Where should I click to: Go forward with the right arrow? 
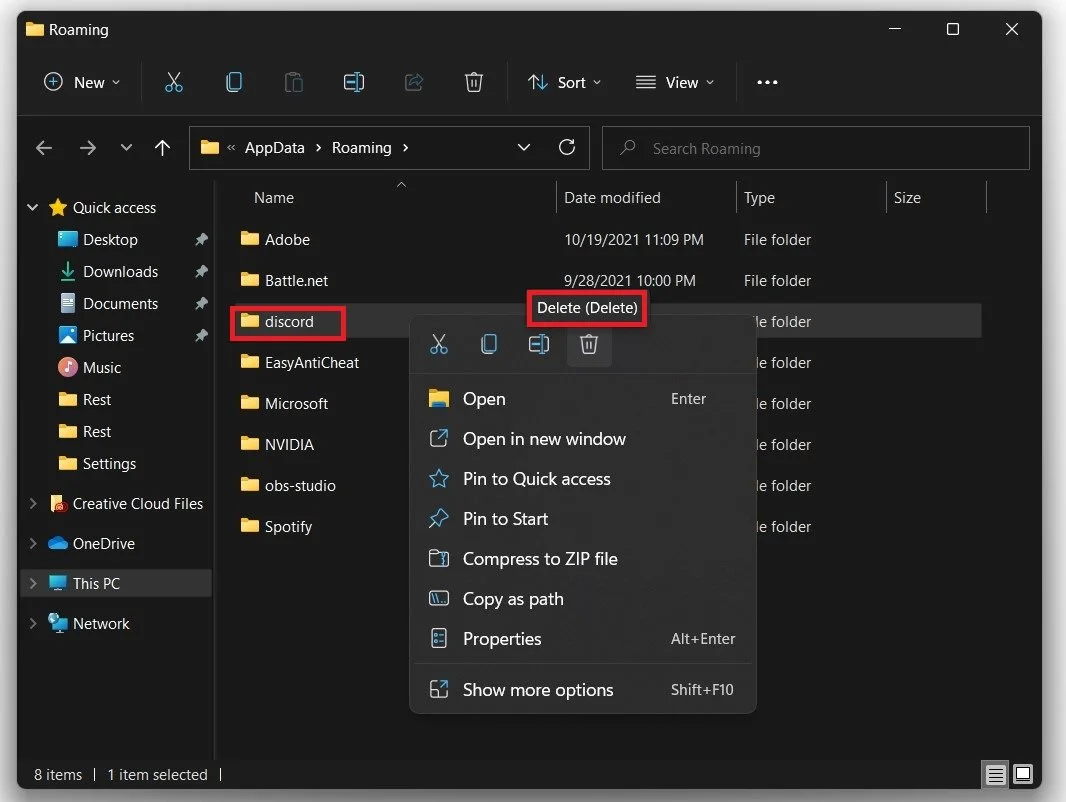coord(88,147)
